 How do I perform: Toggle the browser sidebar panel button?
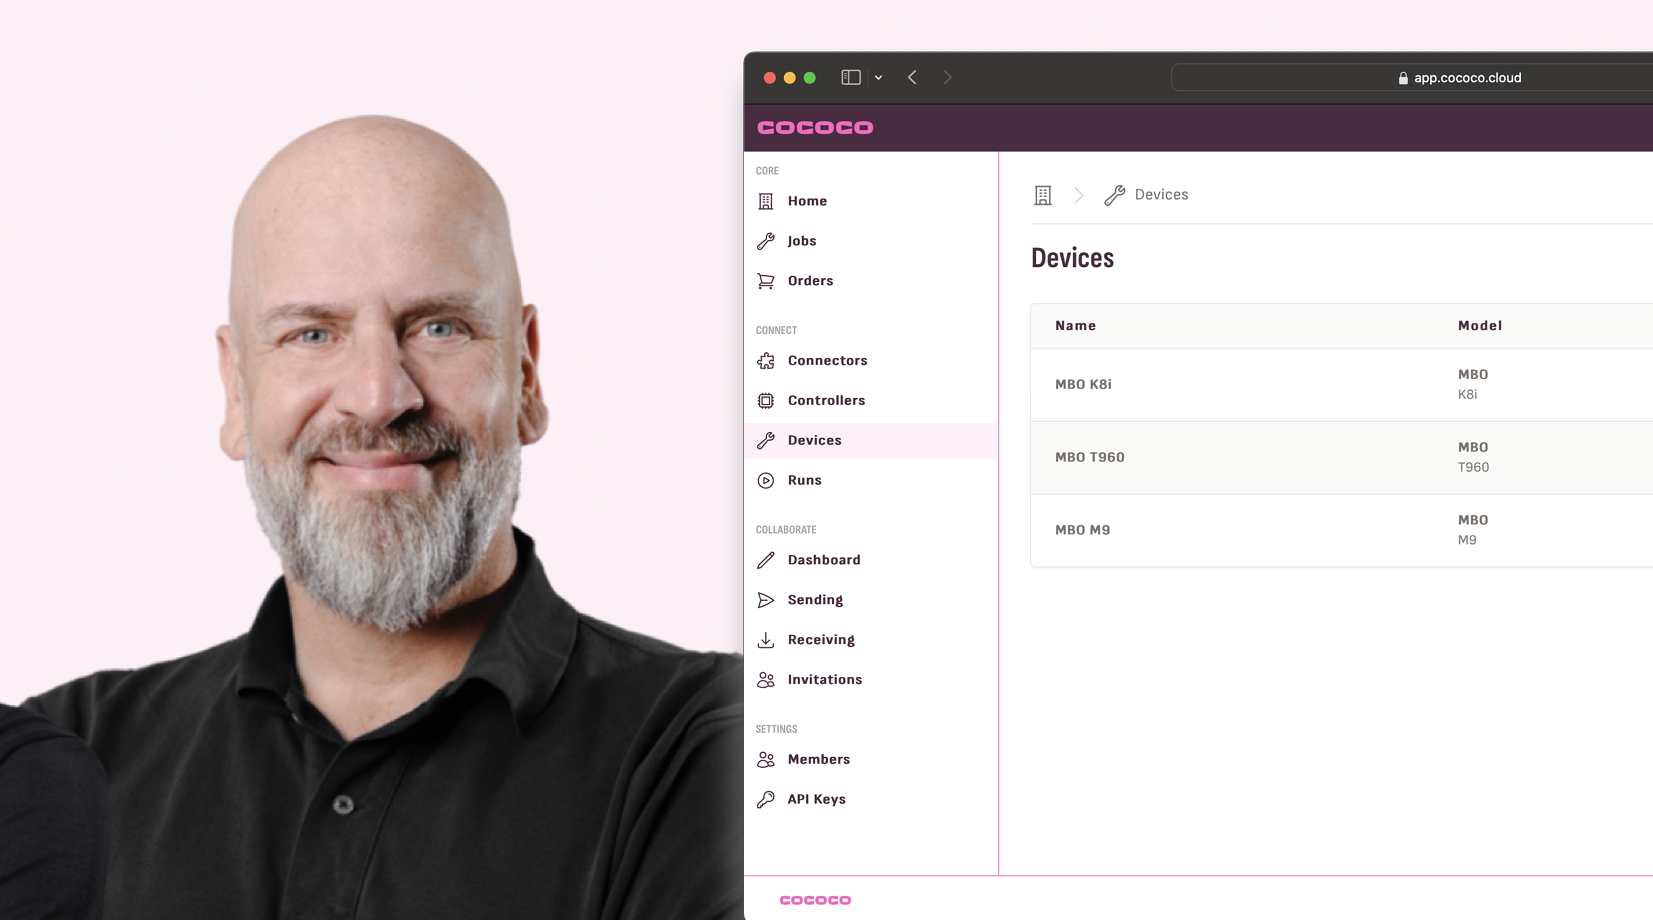[849, 77]
